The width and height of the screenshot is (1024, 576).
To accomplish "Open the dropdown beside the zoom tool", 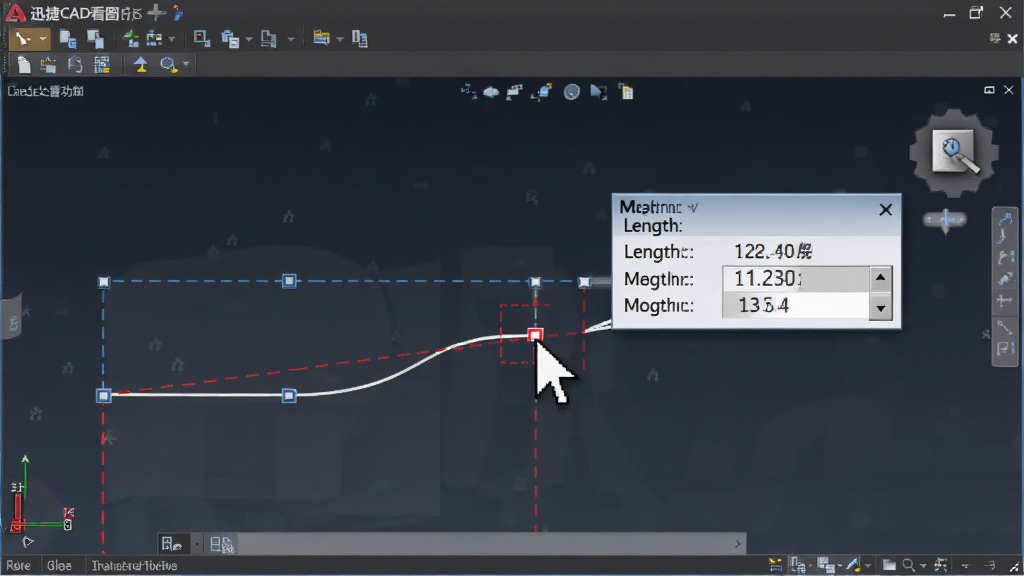I will (x=186, y=64).
